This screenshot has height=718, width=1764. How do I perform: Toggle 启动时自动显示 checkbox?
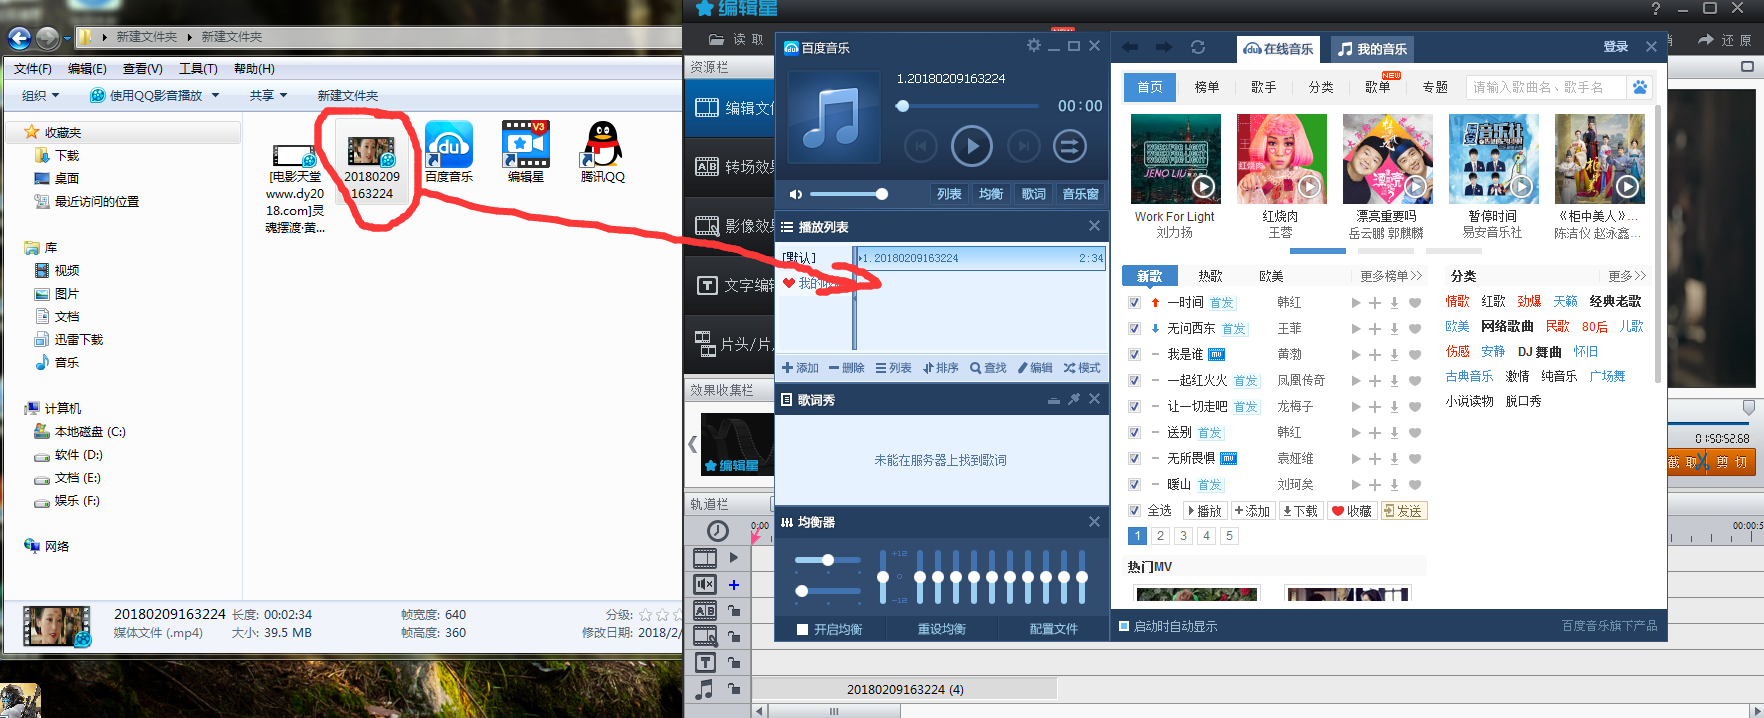pyautogui.click(x=1124, y=626)
